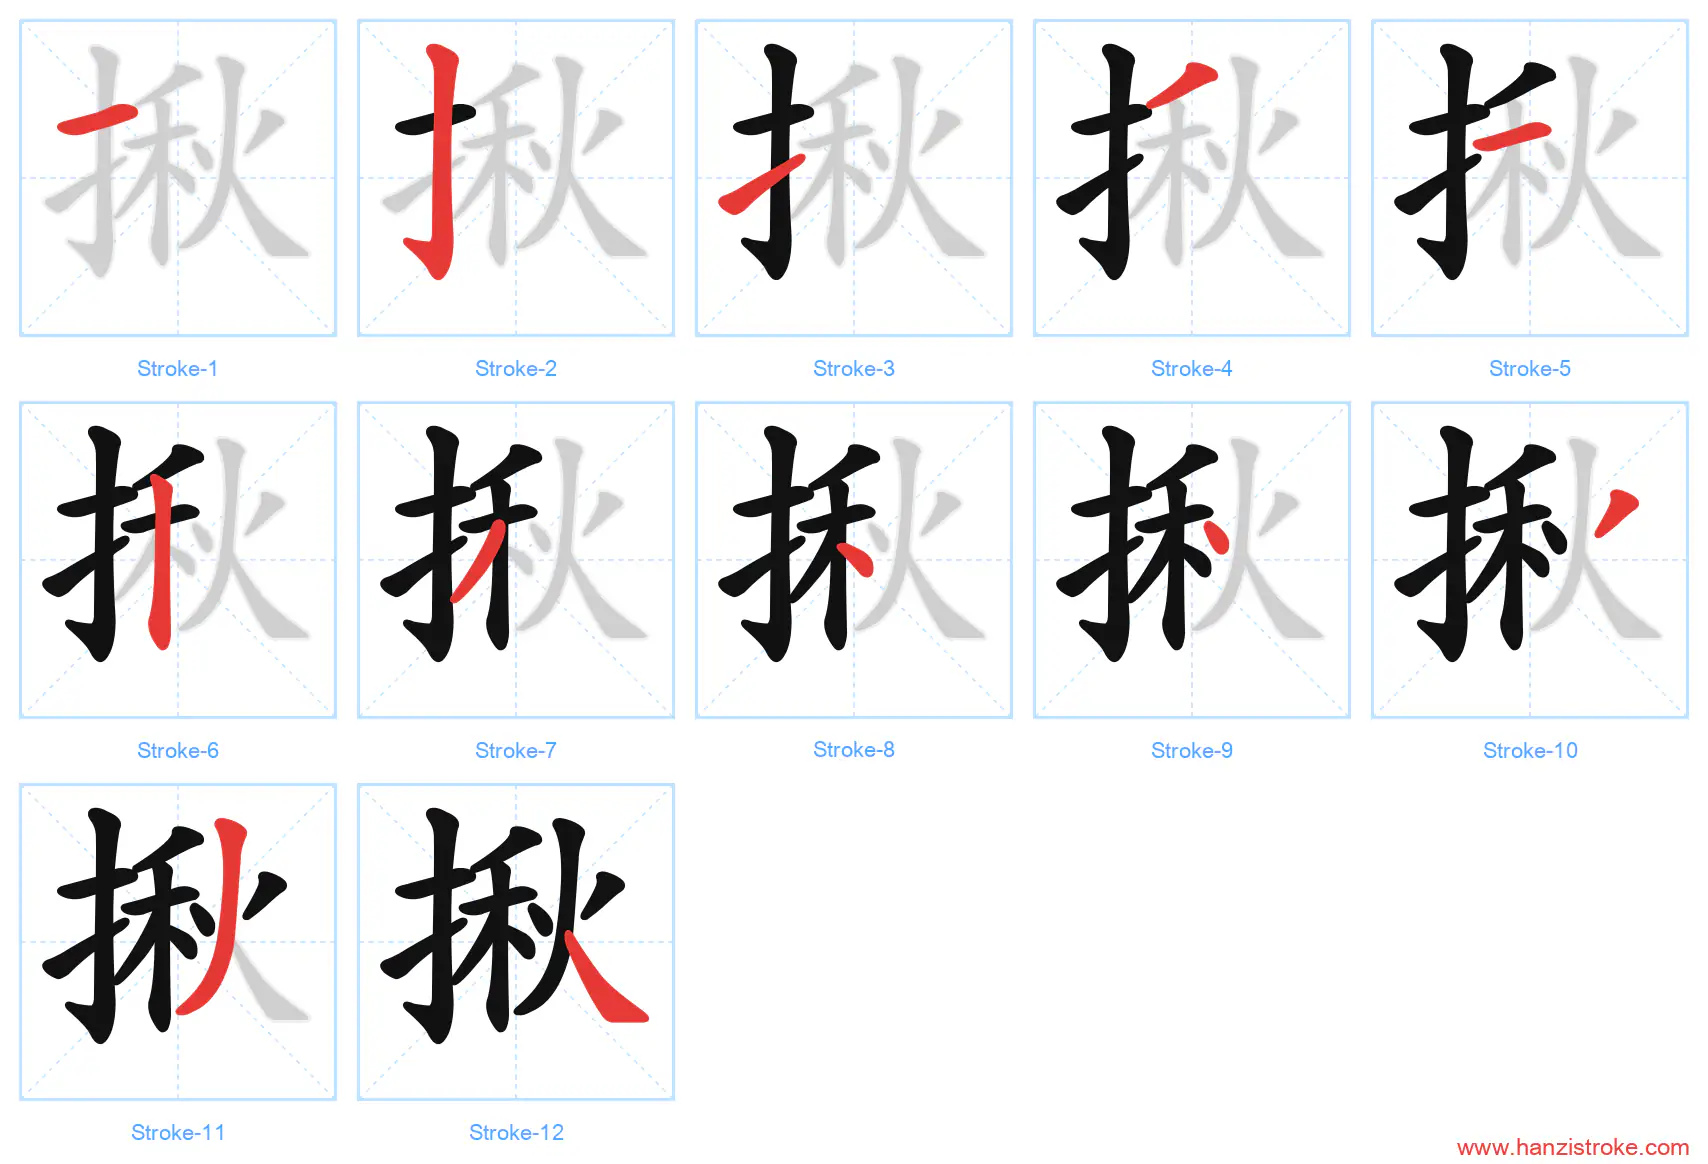Click the Stroke-8 caption label

tap(854, 750)
